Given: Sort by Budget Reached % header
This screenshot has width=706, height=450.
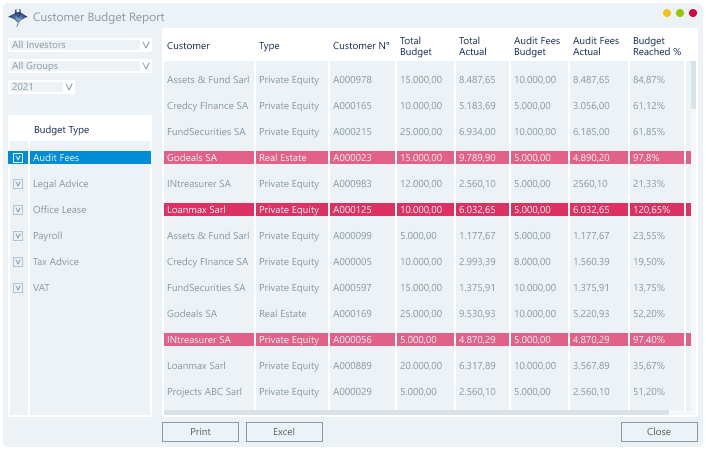Looking at the screenshot, I should pyautogui.click(x=657, y=46).
